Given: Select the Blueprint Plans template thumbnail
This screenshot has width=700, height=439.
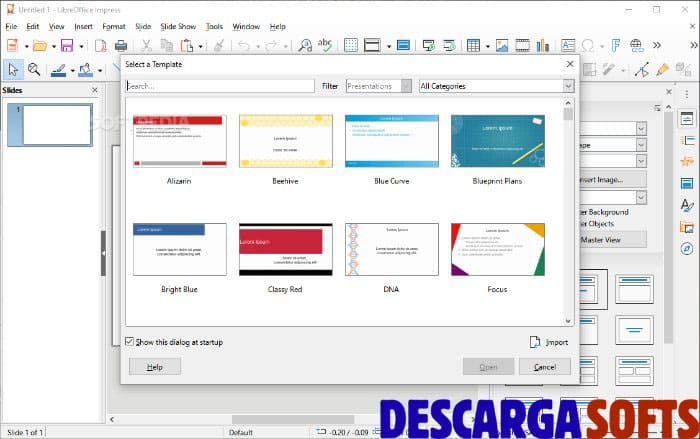Looking at the screenshot, I should pyautogui.click(x=498, y=141).
